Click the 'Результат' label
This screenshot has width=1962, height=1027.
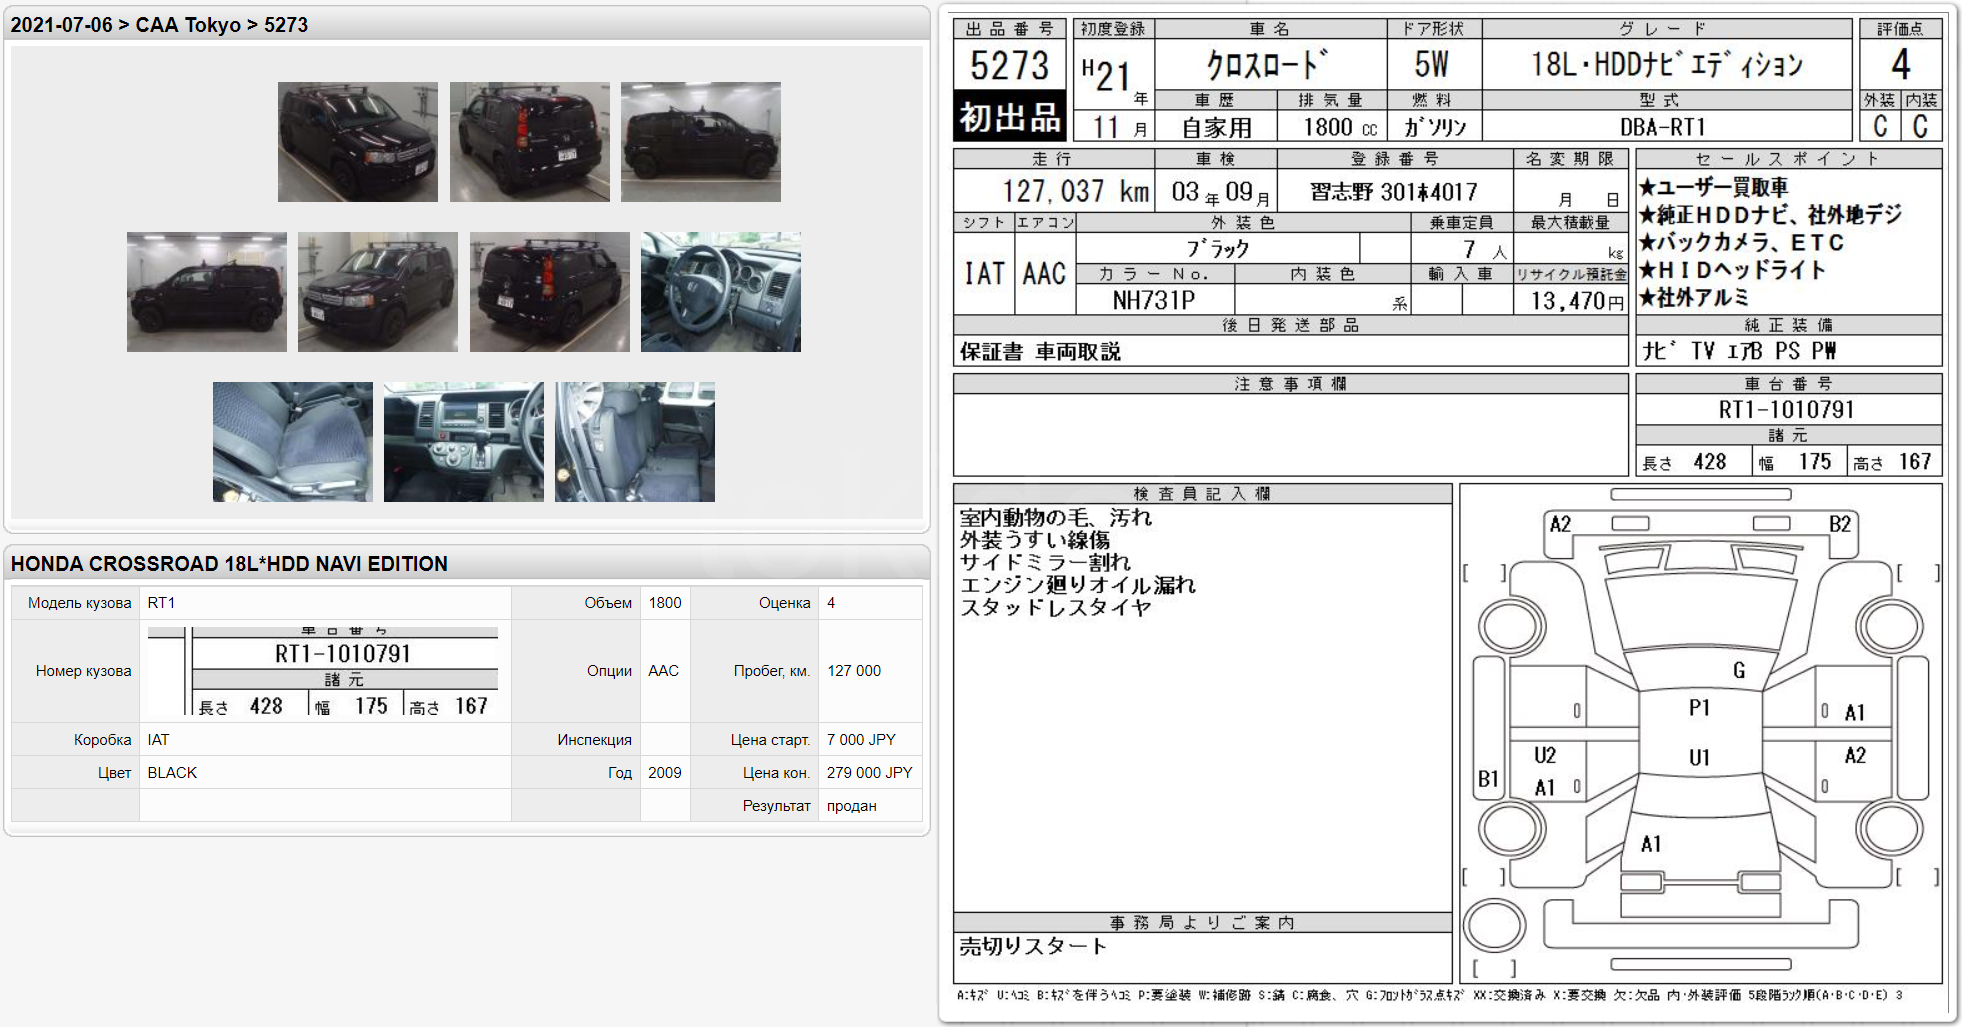coord(776,806)
